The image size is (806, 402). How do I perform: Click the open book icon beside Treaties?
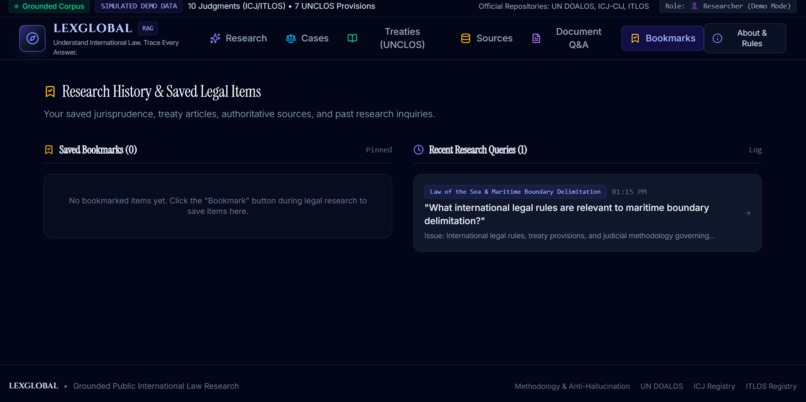pos(352,38)
